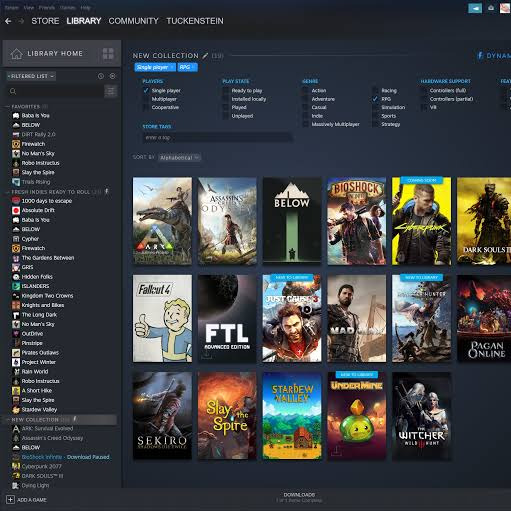Click the forward navigation arrow
The image size is (511, 511).
[21, 21]
